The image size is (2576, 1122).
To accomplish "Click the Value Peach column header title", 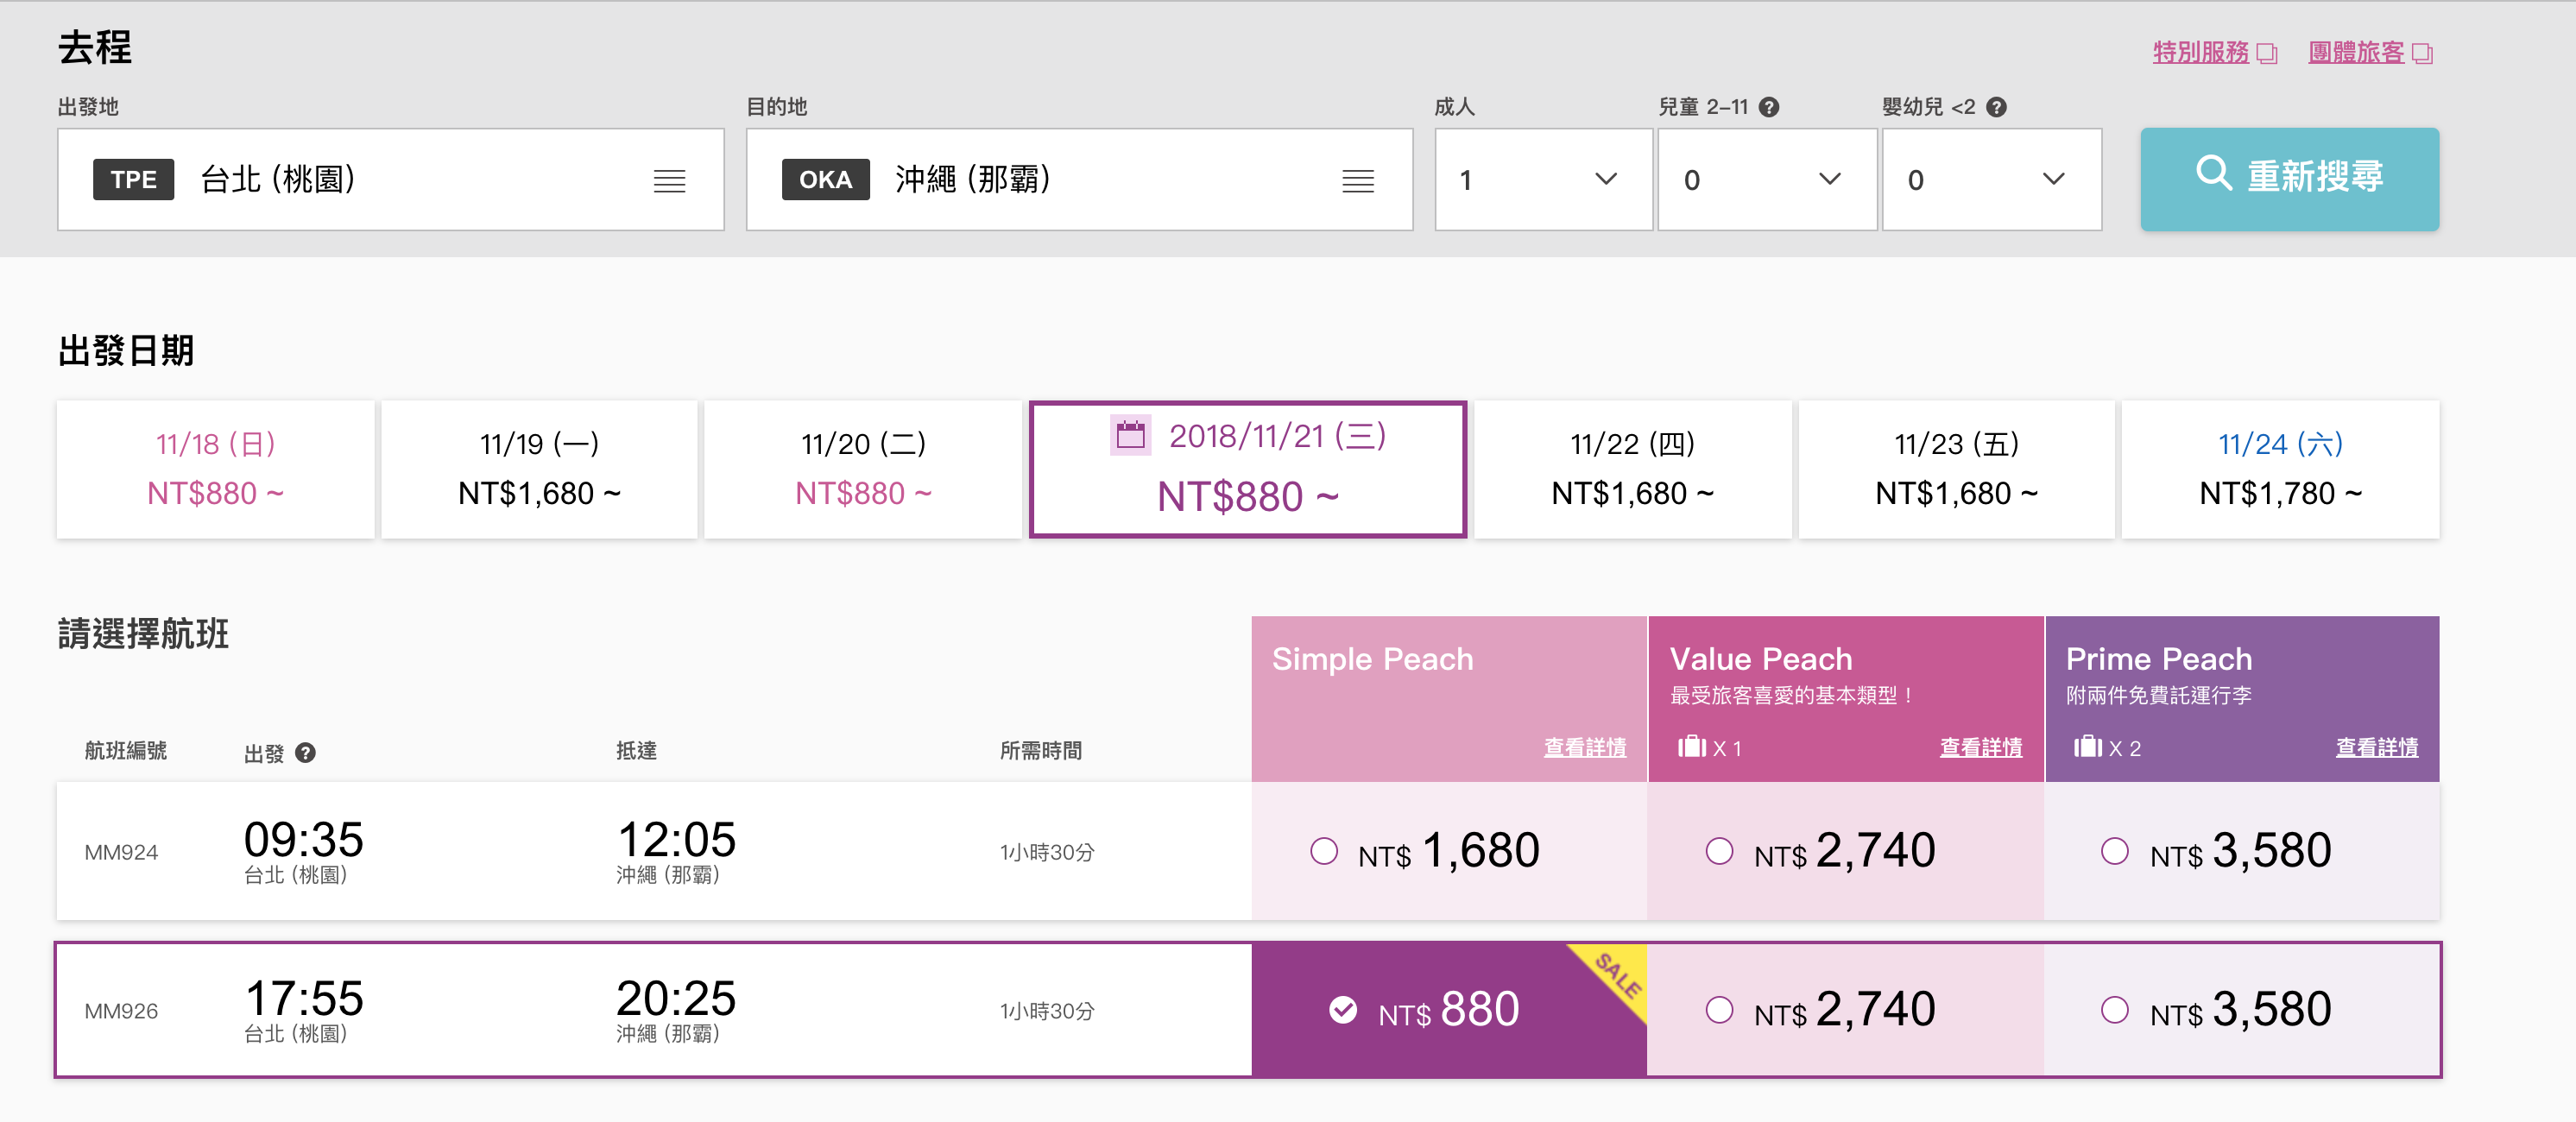I will [1761, 659].
